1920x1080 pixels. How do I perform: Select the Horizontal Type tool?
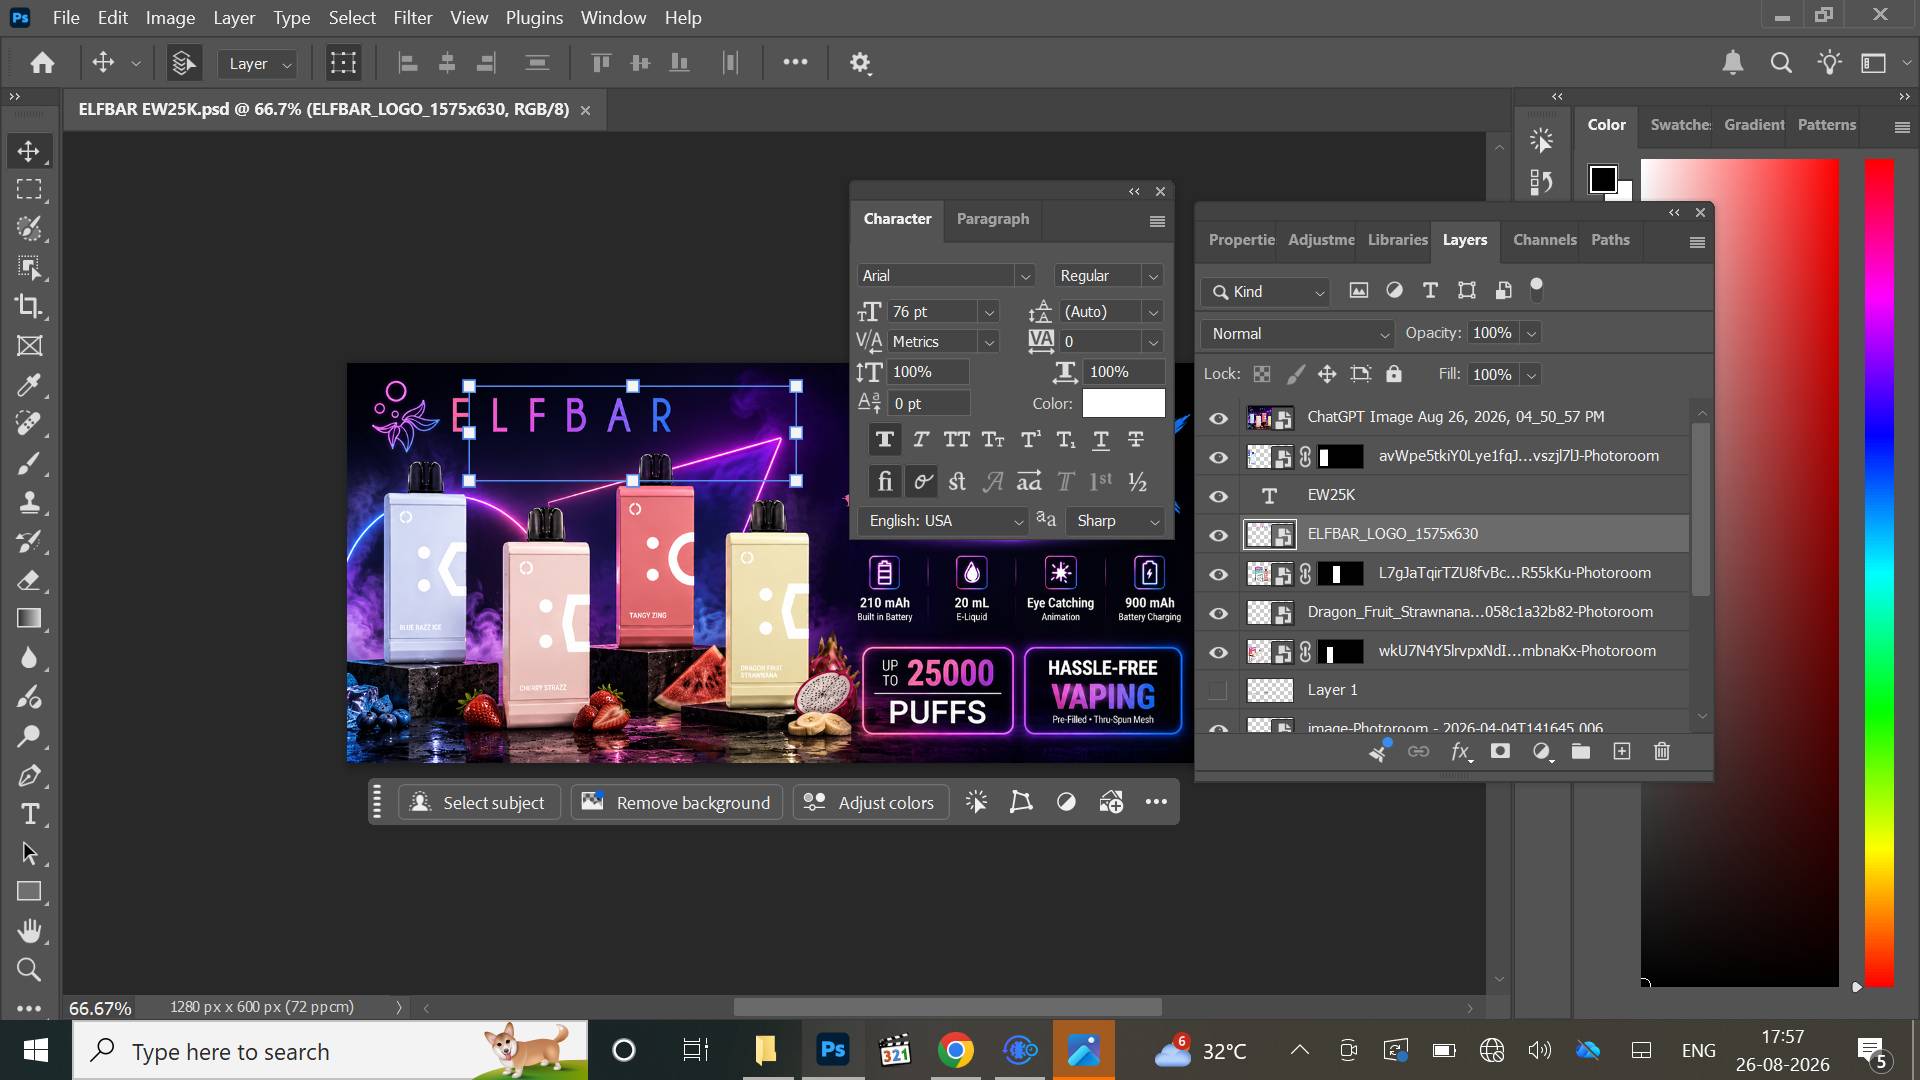(29, 814)
